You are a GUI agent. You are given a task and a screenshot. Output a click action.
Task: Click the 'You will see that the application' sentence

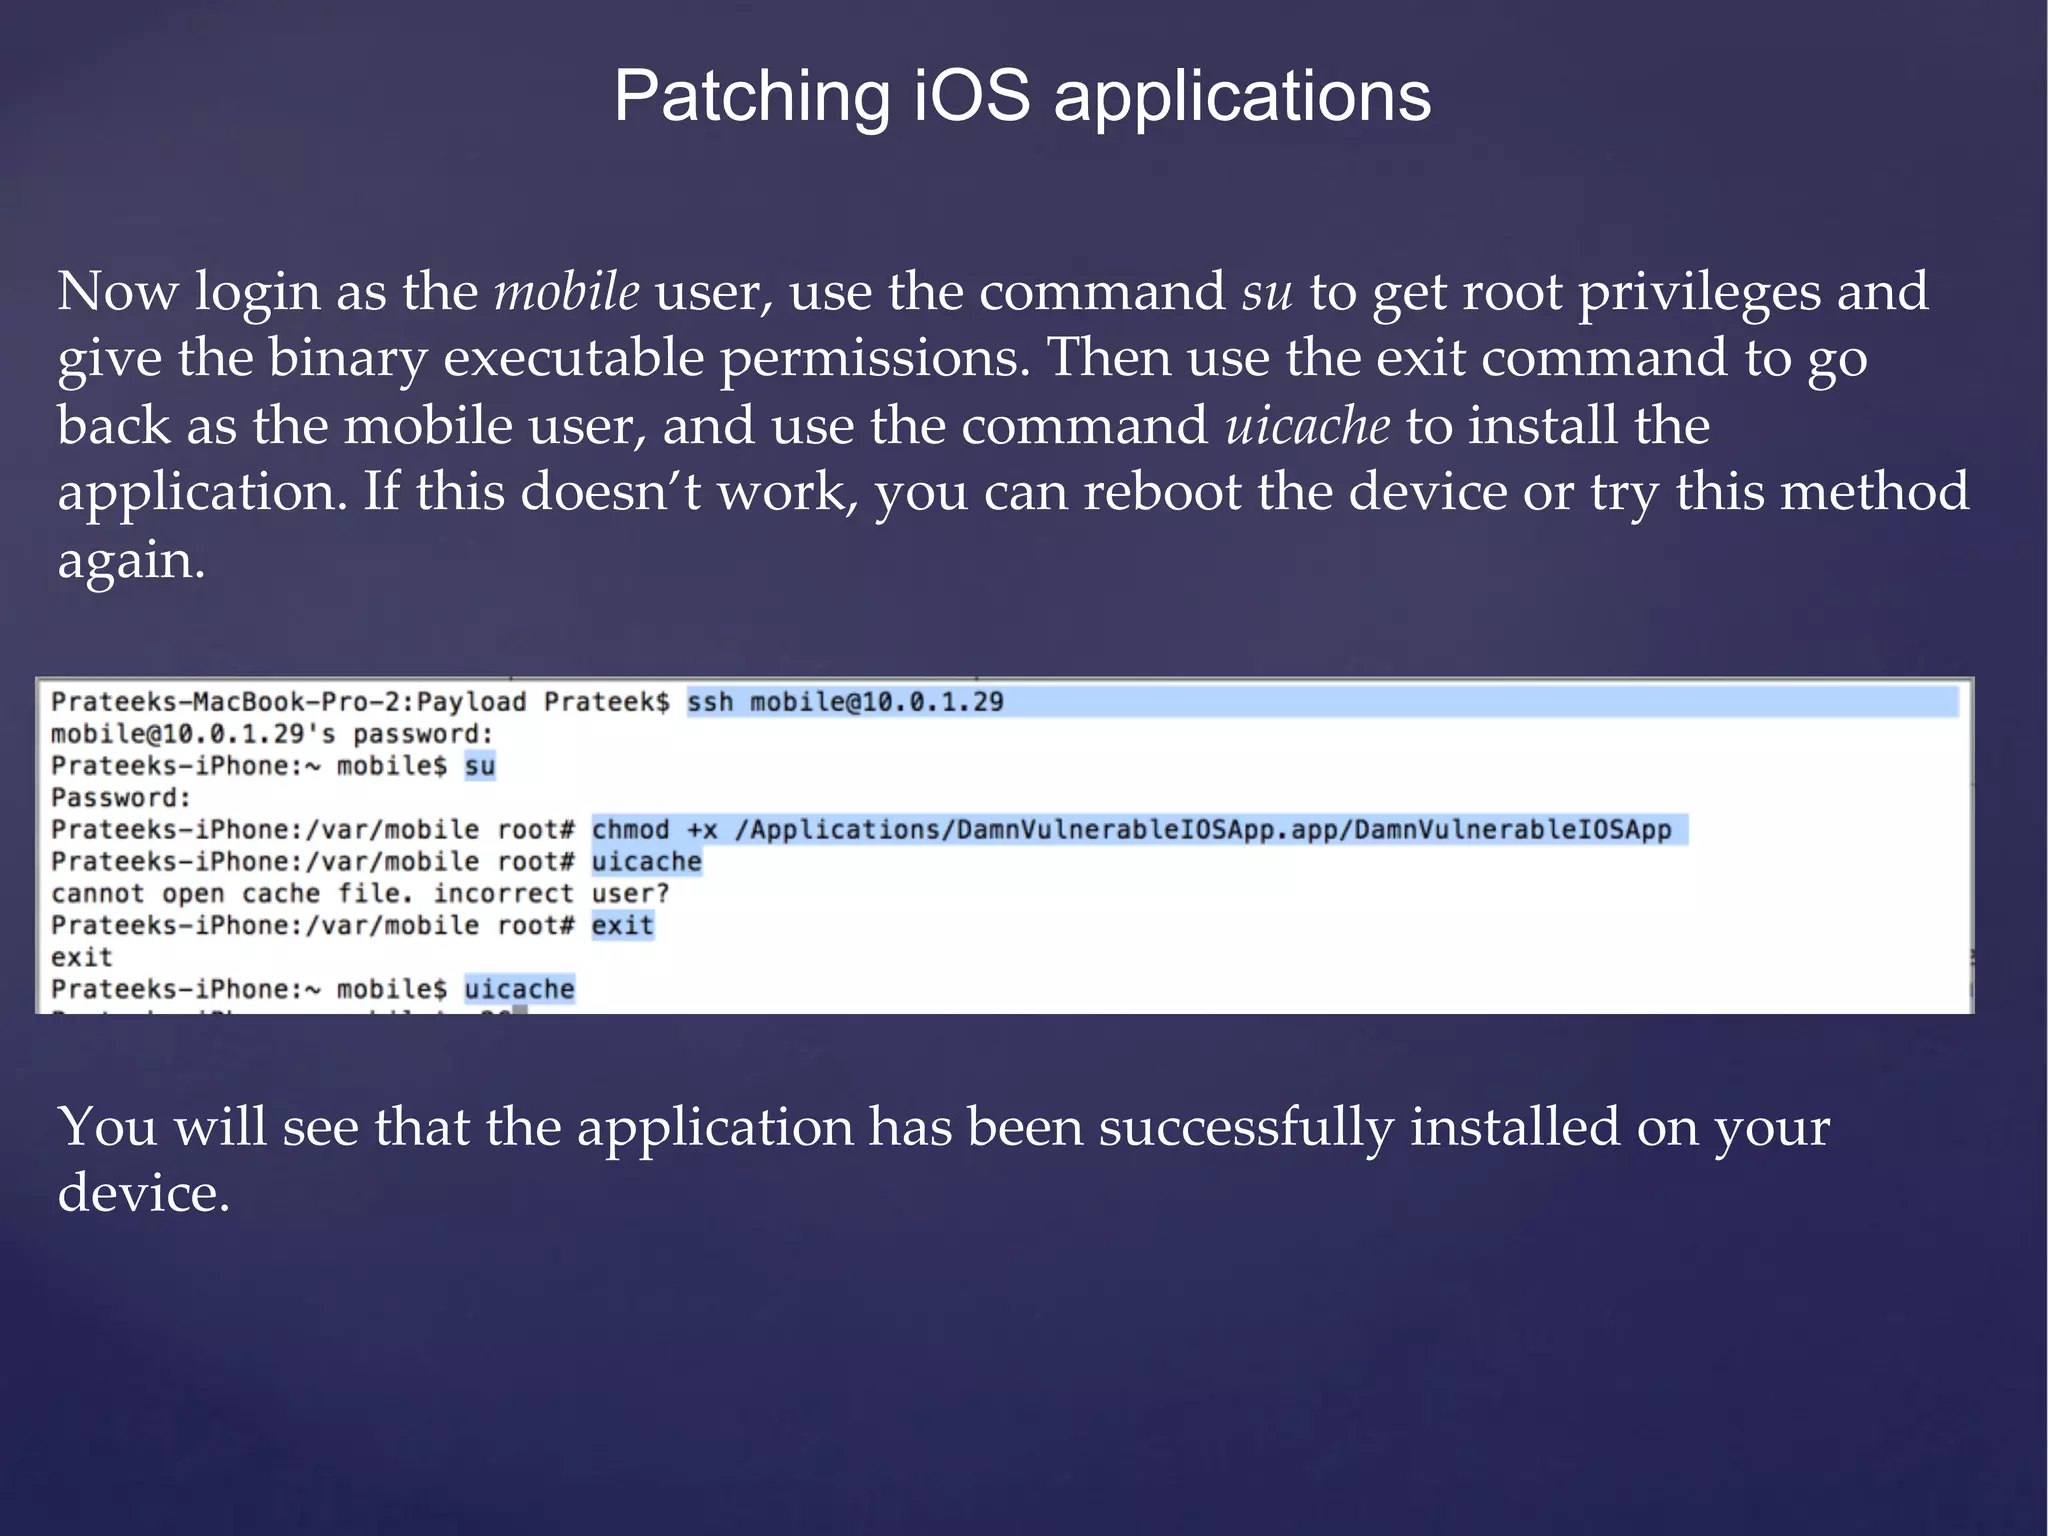[x=944, y=1159]
